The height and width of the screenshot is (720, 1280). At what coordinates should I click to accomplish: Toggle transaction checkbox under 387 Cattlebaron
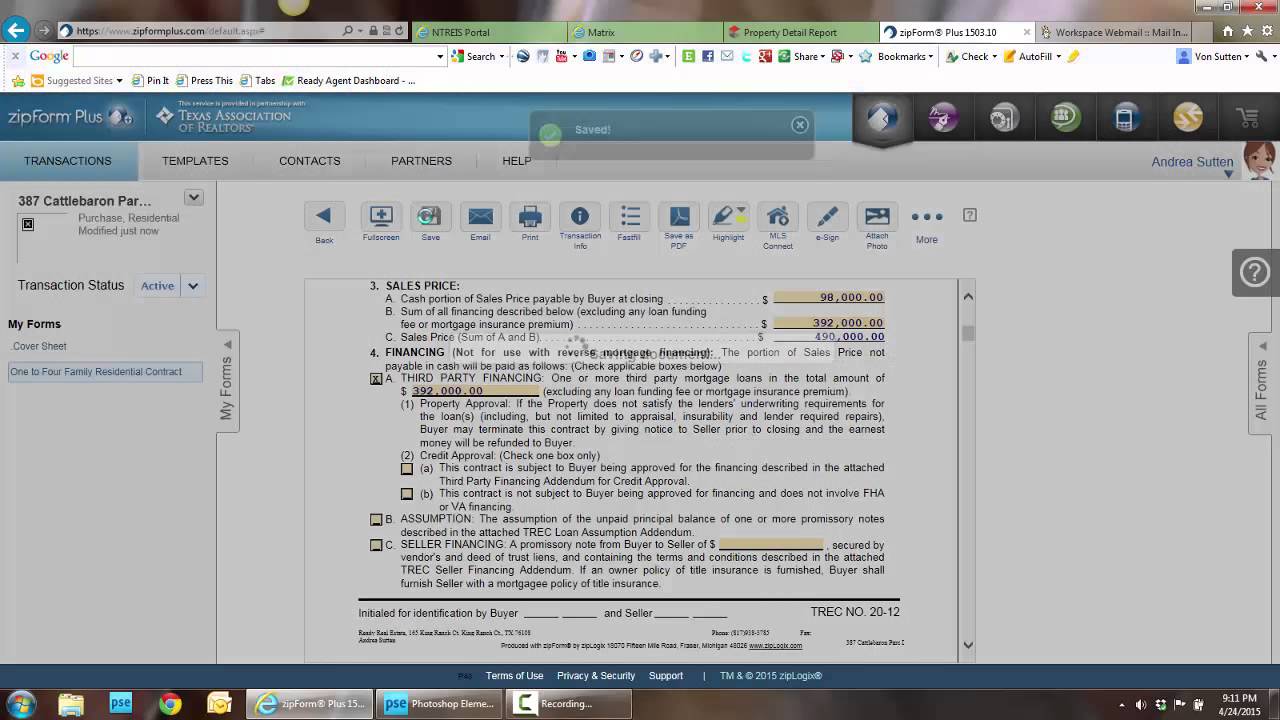[28, 224]
